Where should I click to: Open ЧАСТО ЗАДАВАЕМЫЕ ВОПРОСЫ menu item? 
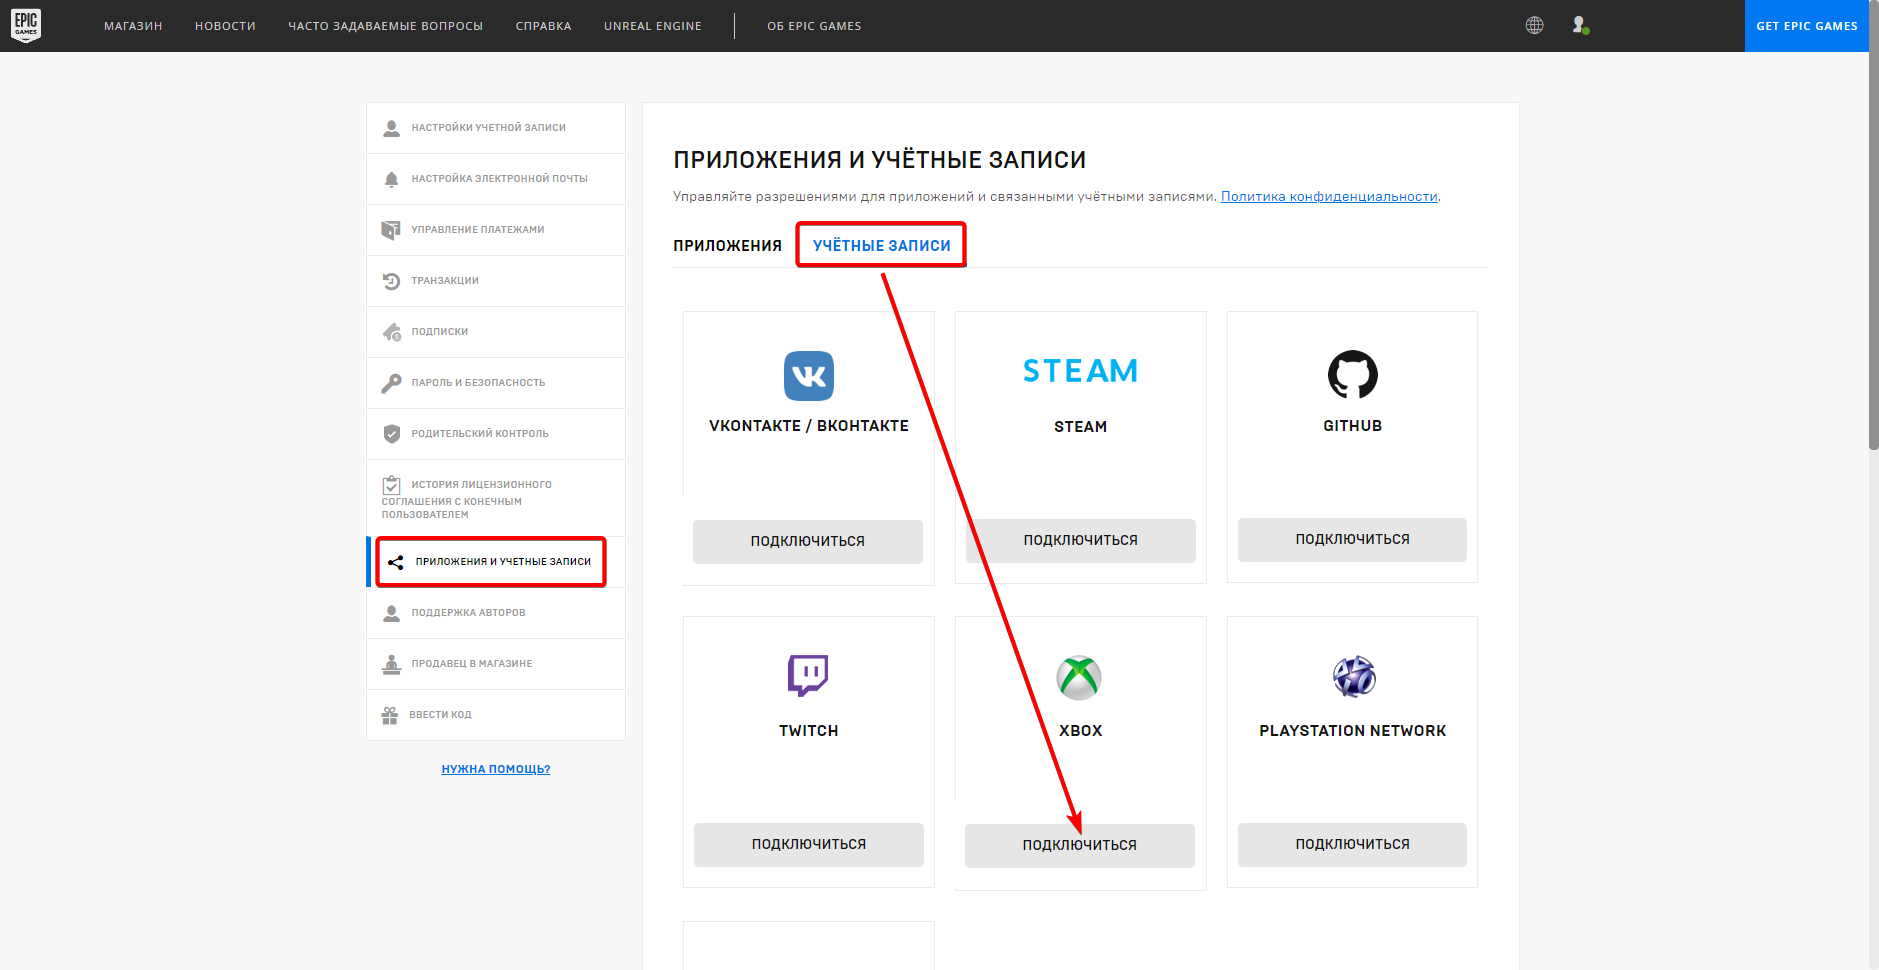click(386, 26)
